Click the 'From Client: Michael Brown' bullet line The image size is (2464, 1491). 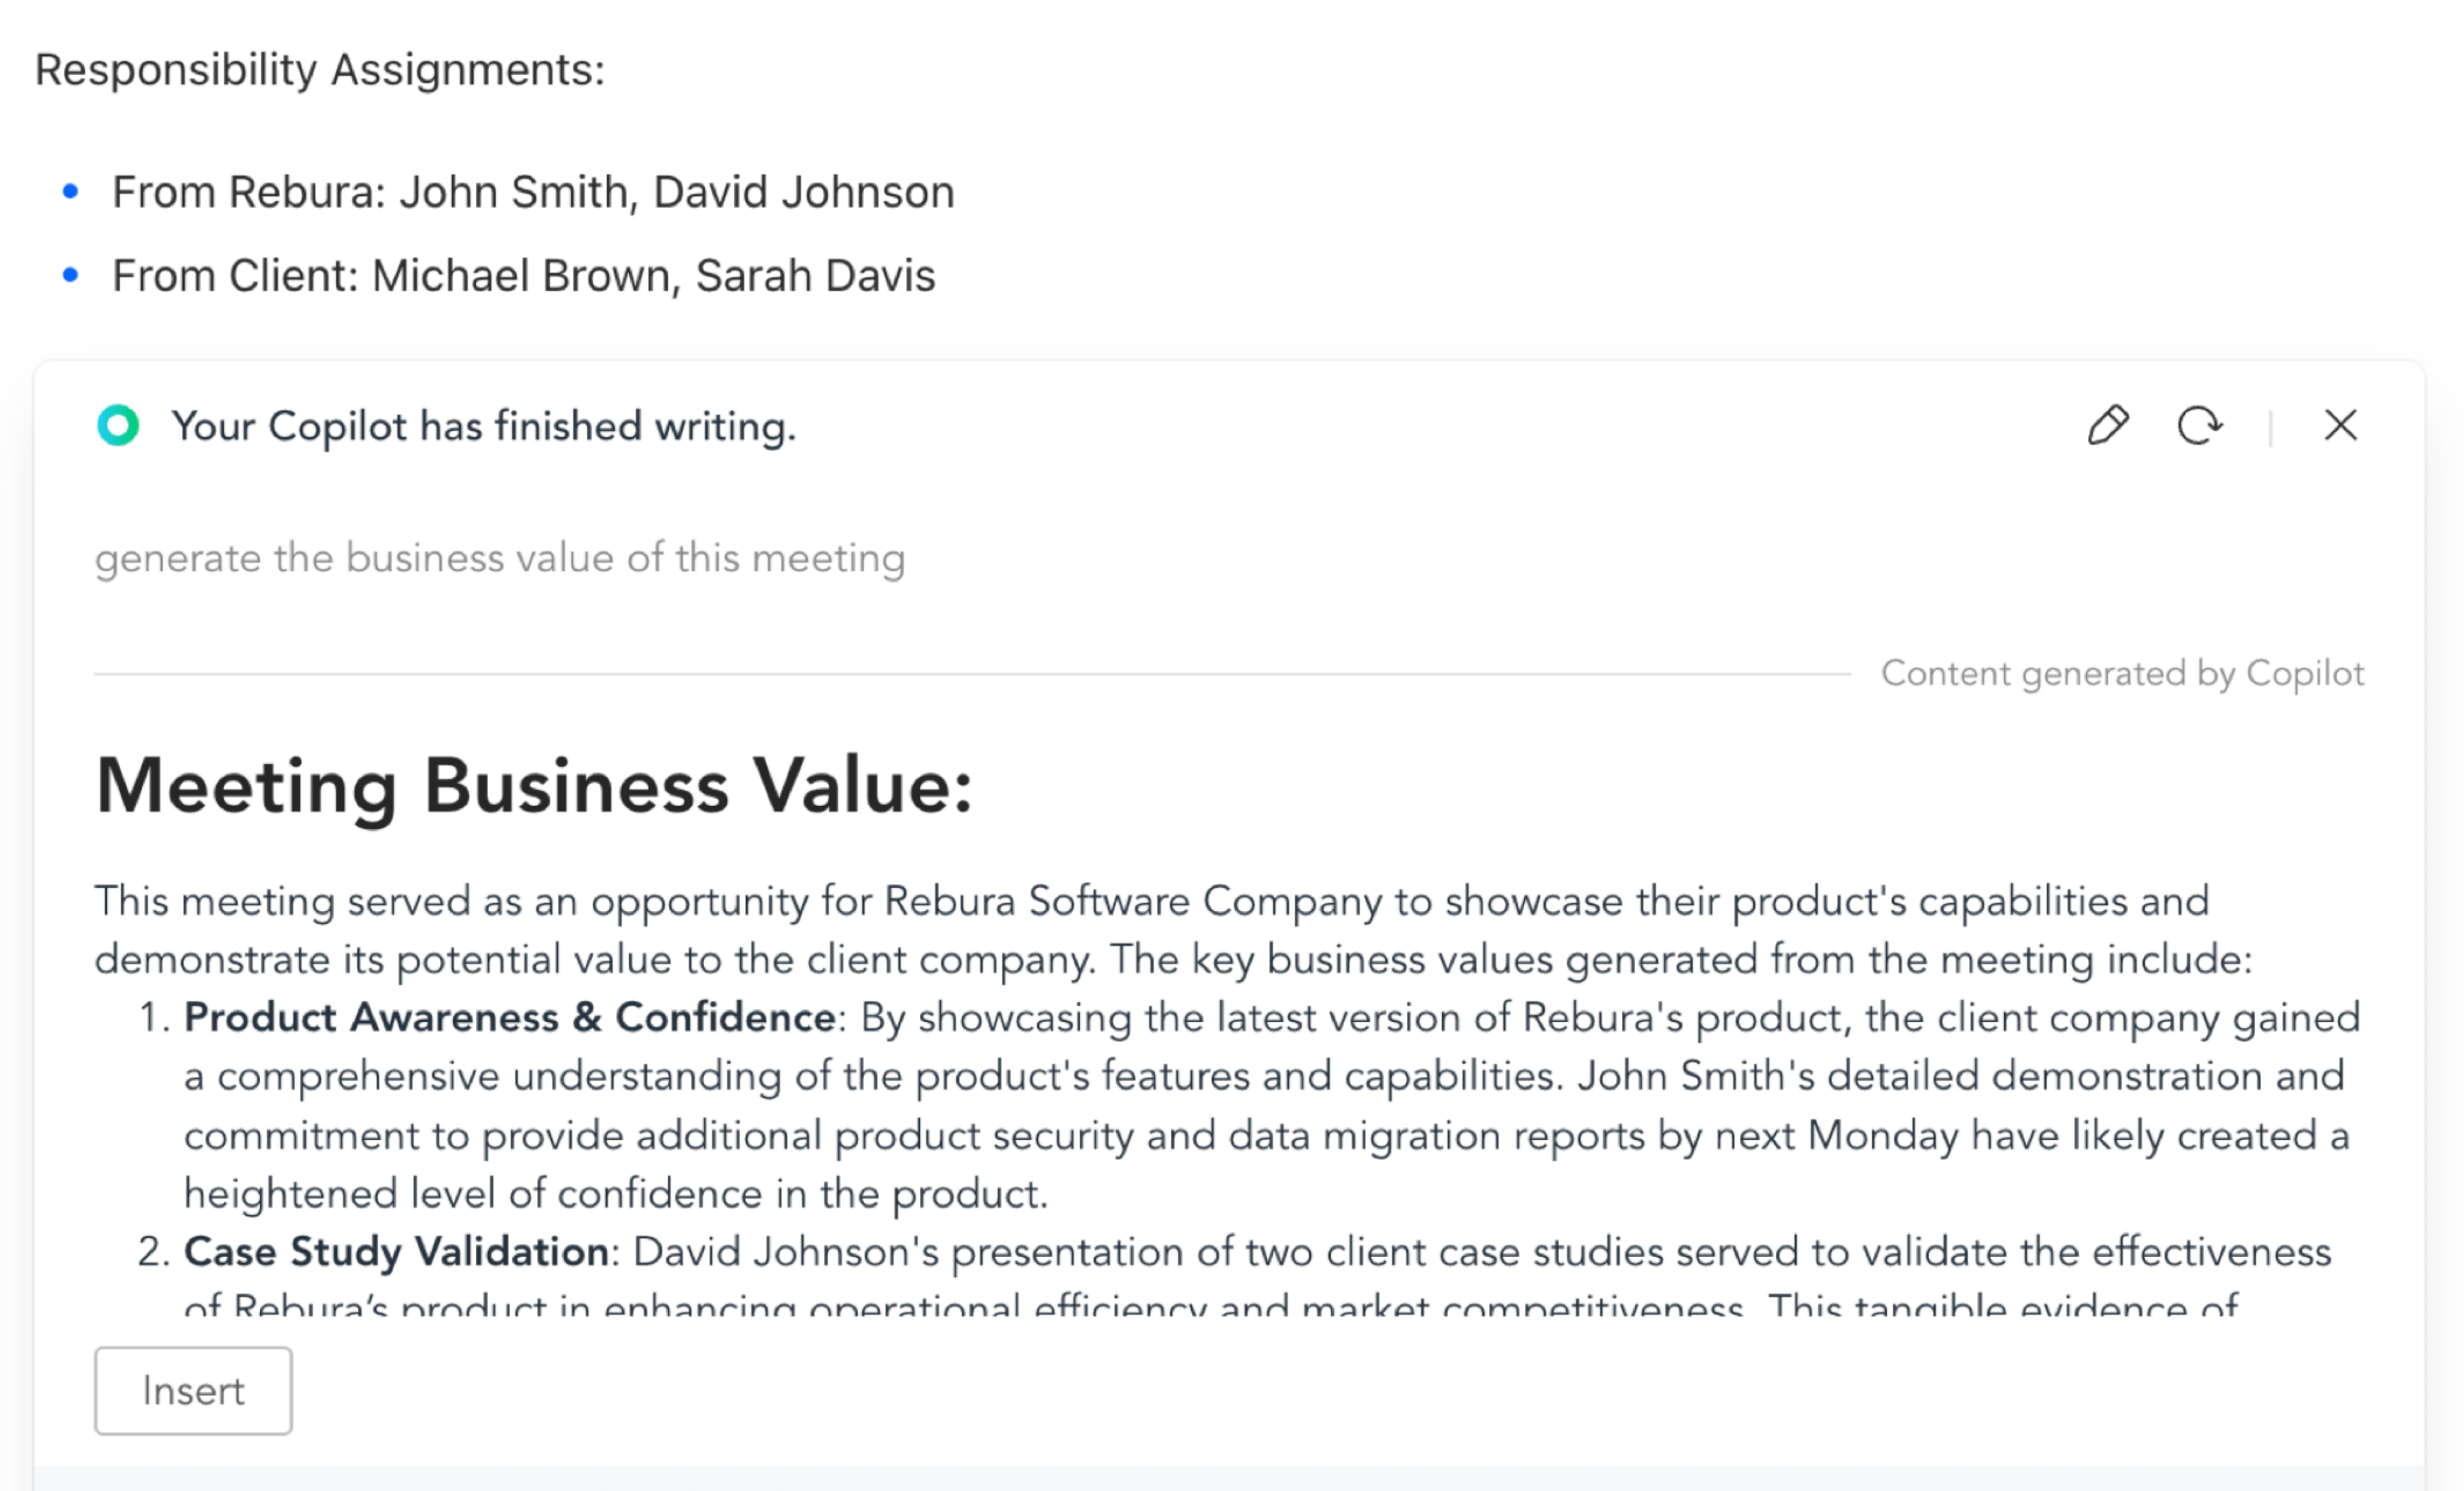(523, 276)
